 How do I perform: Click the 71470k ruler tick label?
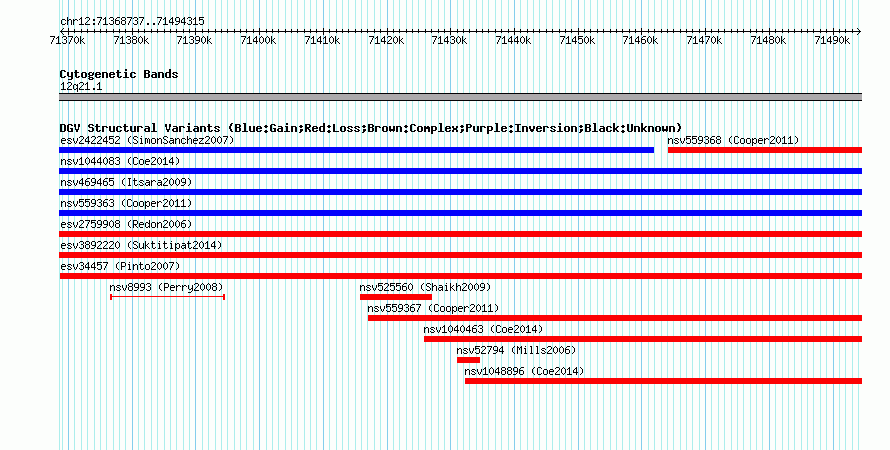pos(704,40)
